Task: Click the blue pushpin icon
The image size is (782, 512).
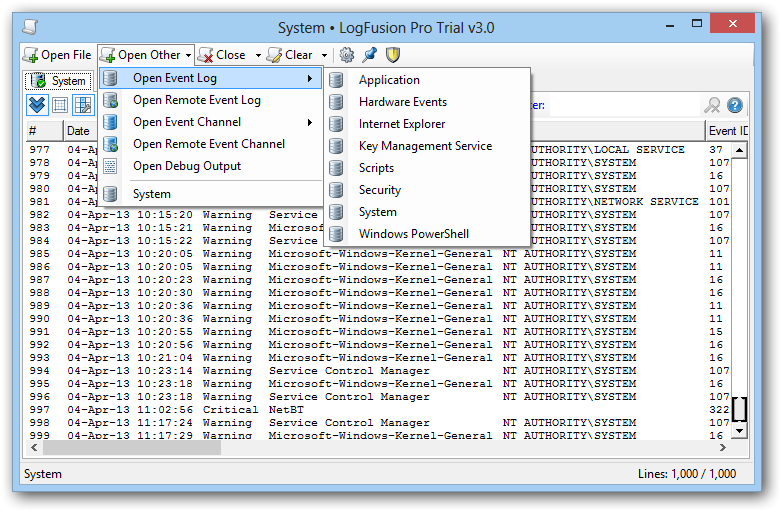Action: point(370,55)
